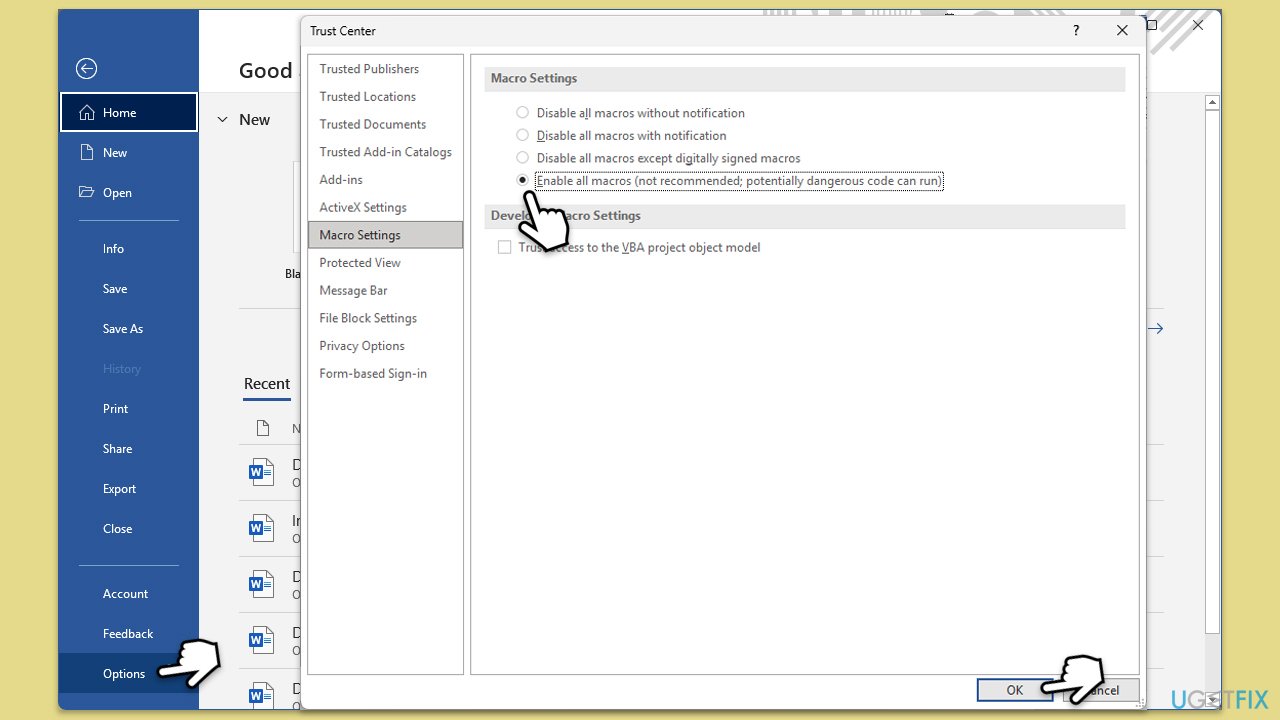Click OK in the Trust Center dialog
The height and width of the screenshot is (720, 1280).
[1014, 690]
